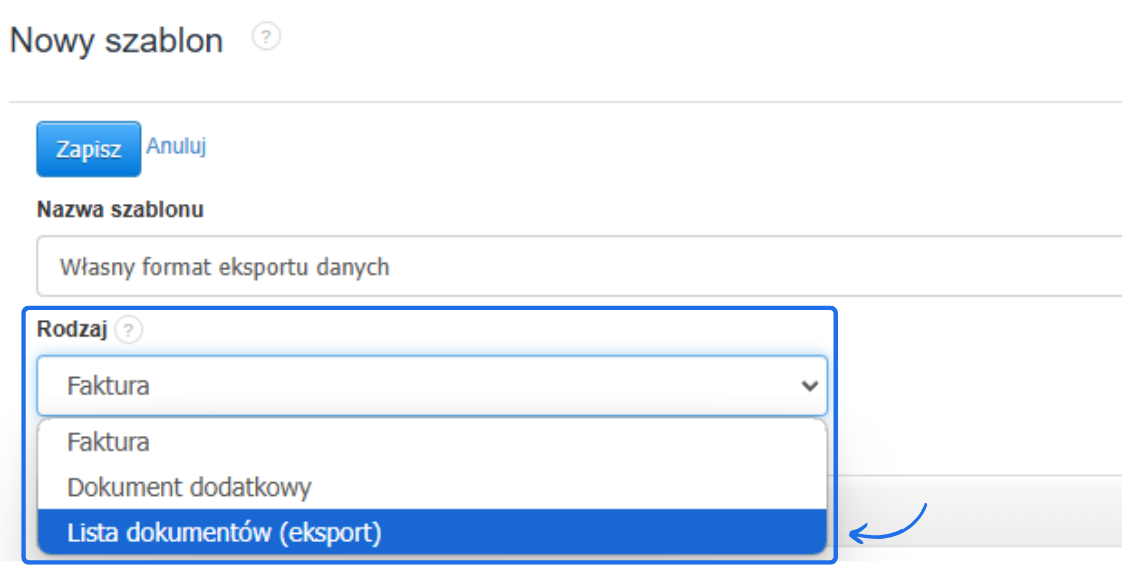Click the Nowy szablon page heading
Image resolution: width=1125 pixels, height=573 pixels.
coord(116,41)
